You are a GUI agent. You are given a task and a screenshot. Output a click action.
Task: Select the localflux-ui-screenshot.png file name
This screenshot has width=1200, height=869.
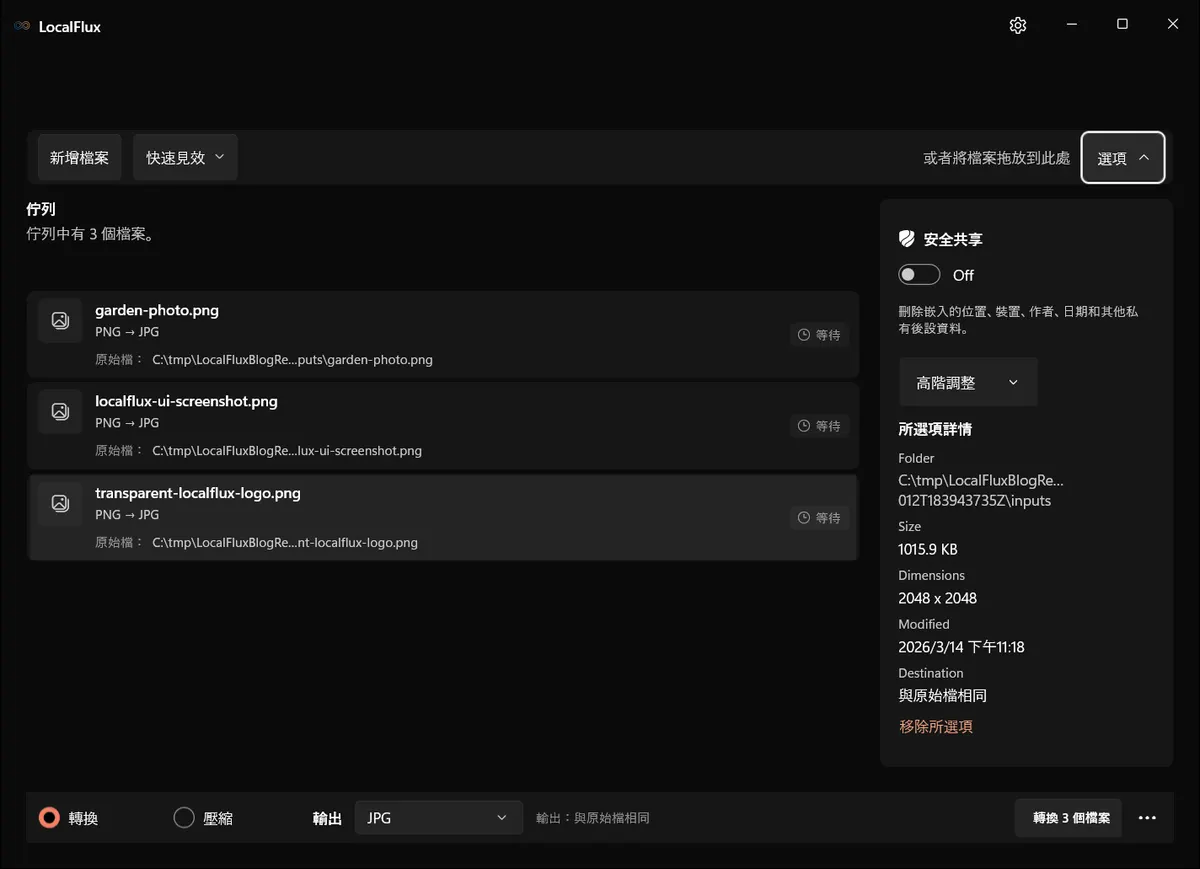click(186, 401)
